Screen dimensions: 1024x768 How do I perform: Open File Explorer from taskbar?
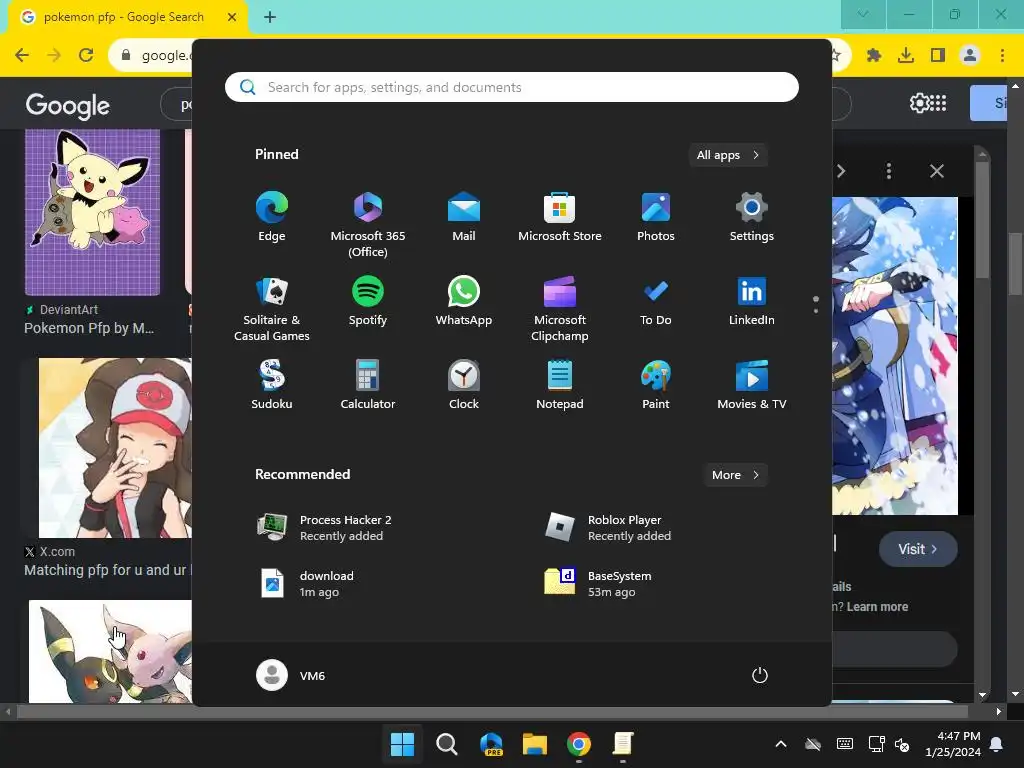click(535, 744)
